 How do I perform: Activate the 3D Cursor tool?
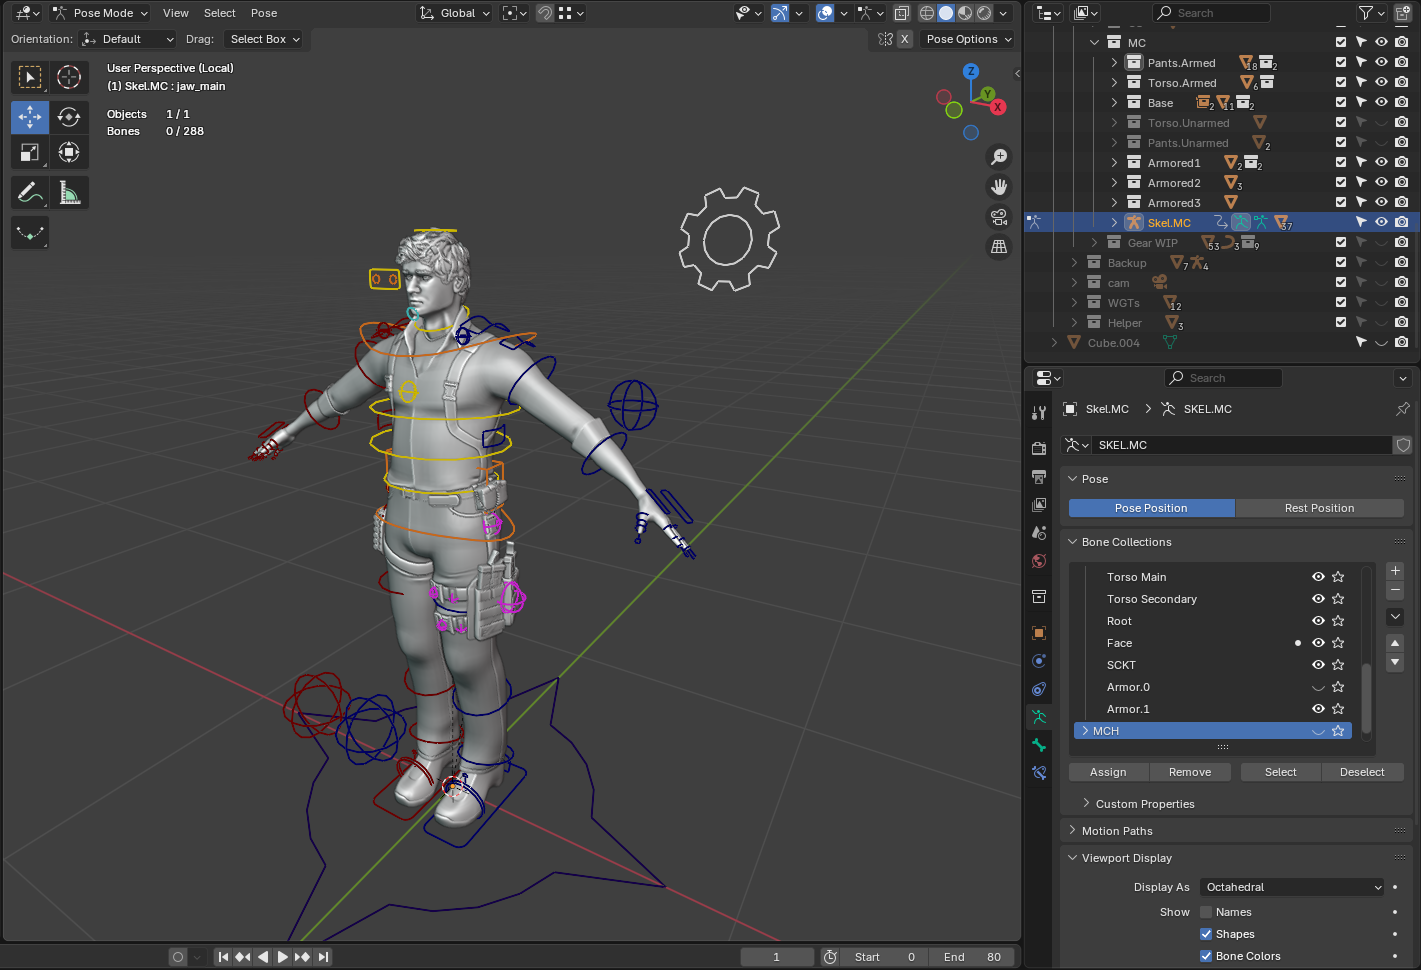[x=69, y=77]
